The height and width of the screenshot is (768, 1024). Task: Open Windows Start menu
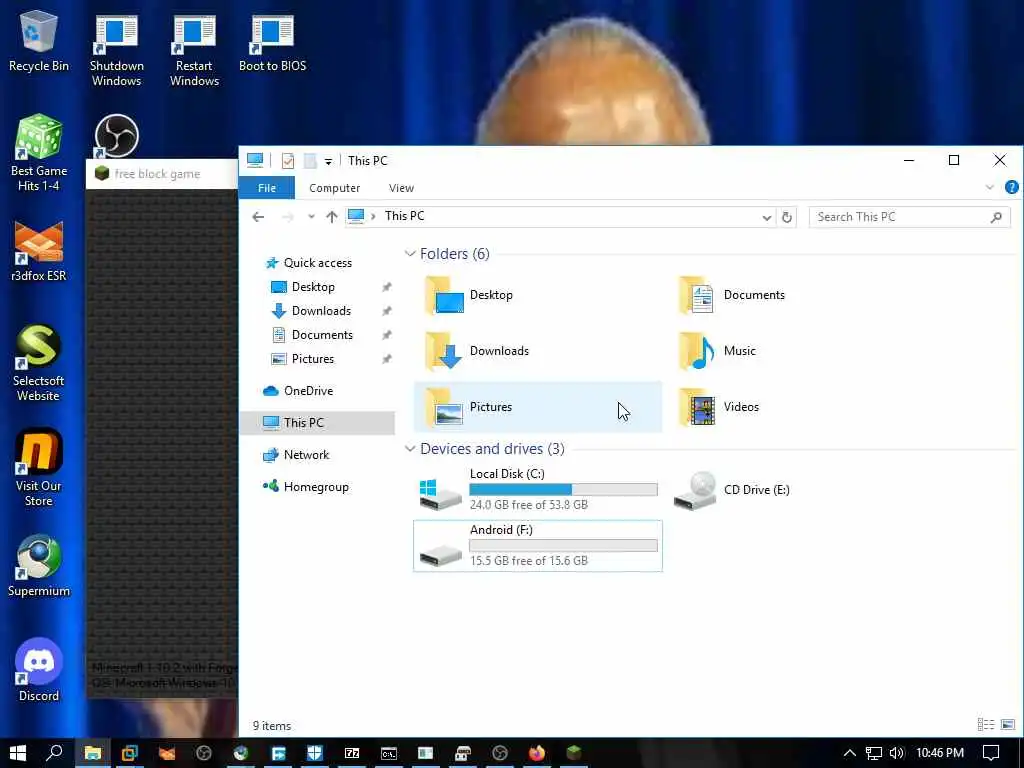tap(18, 753)
